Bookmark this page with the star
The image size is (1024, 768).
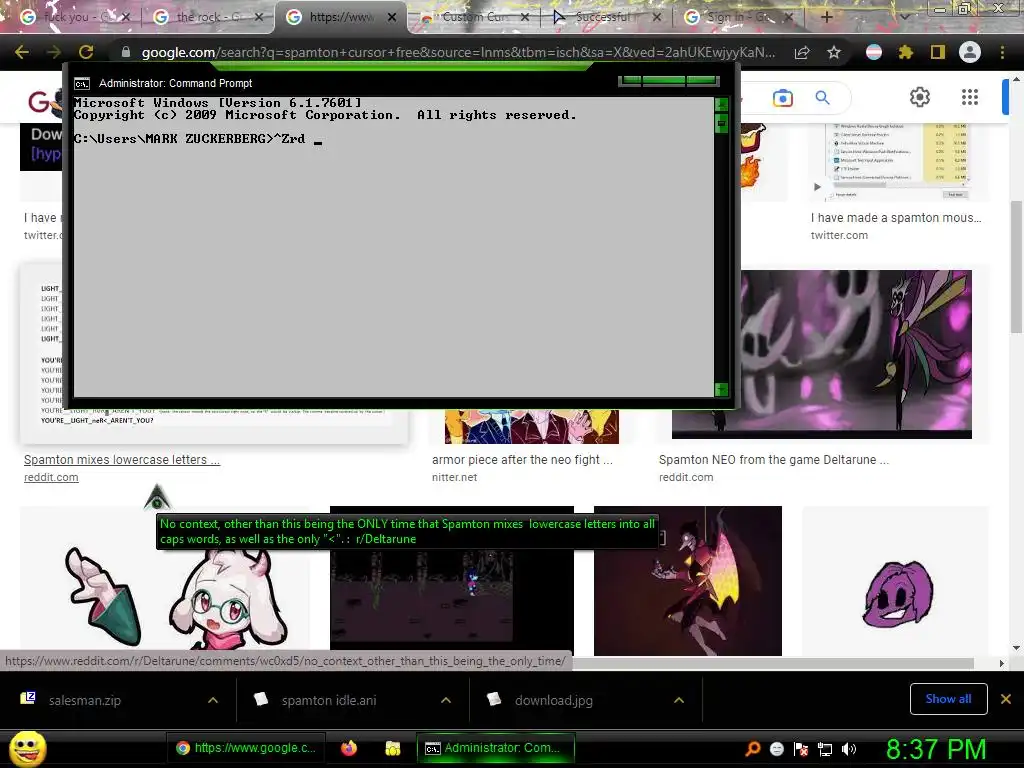pyautogui.click(x=834, y=52)
